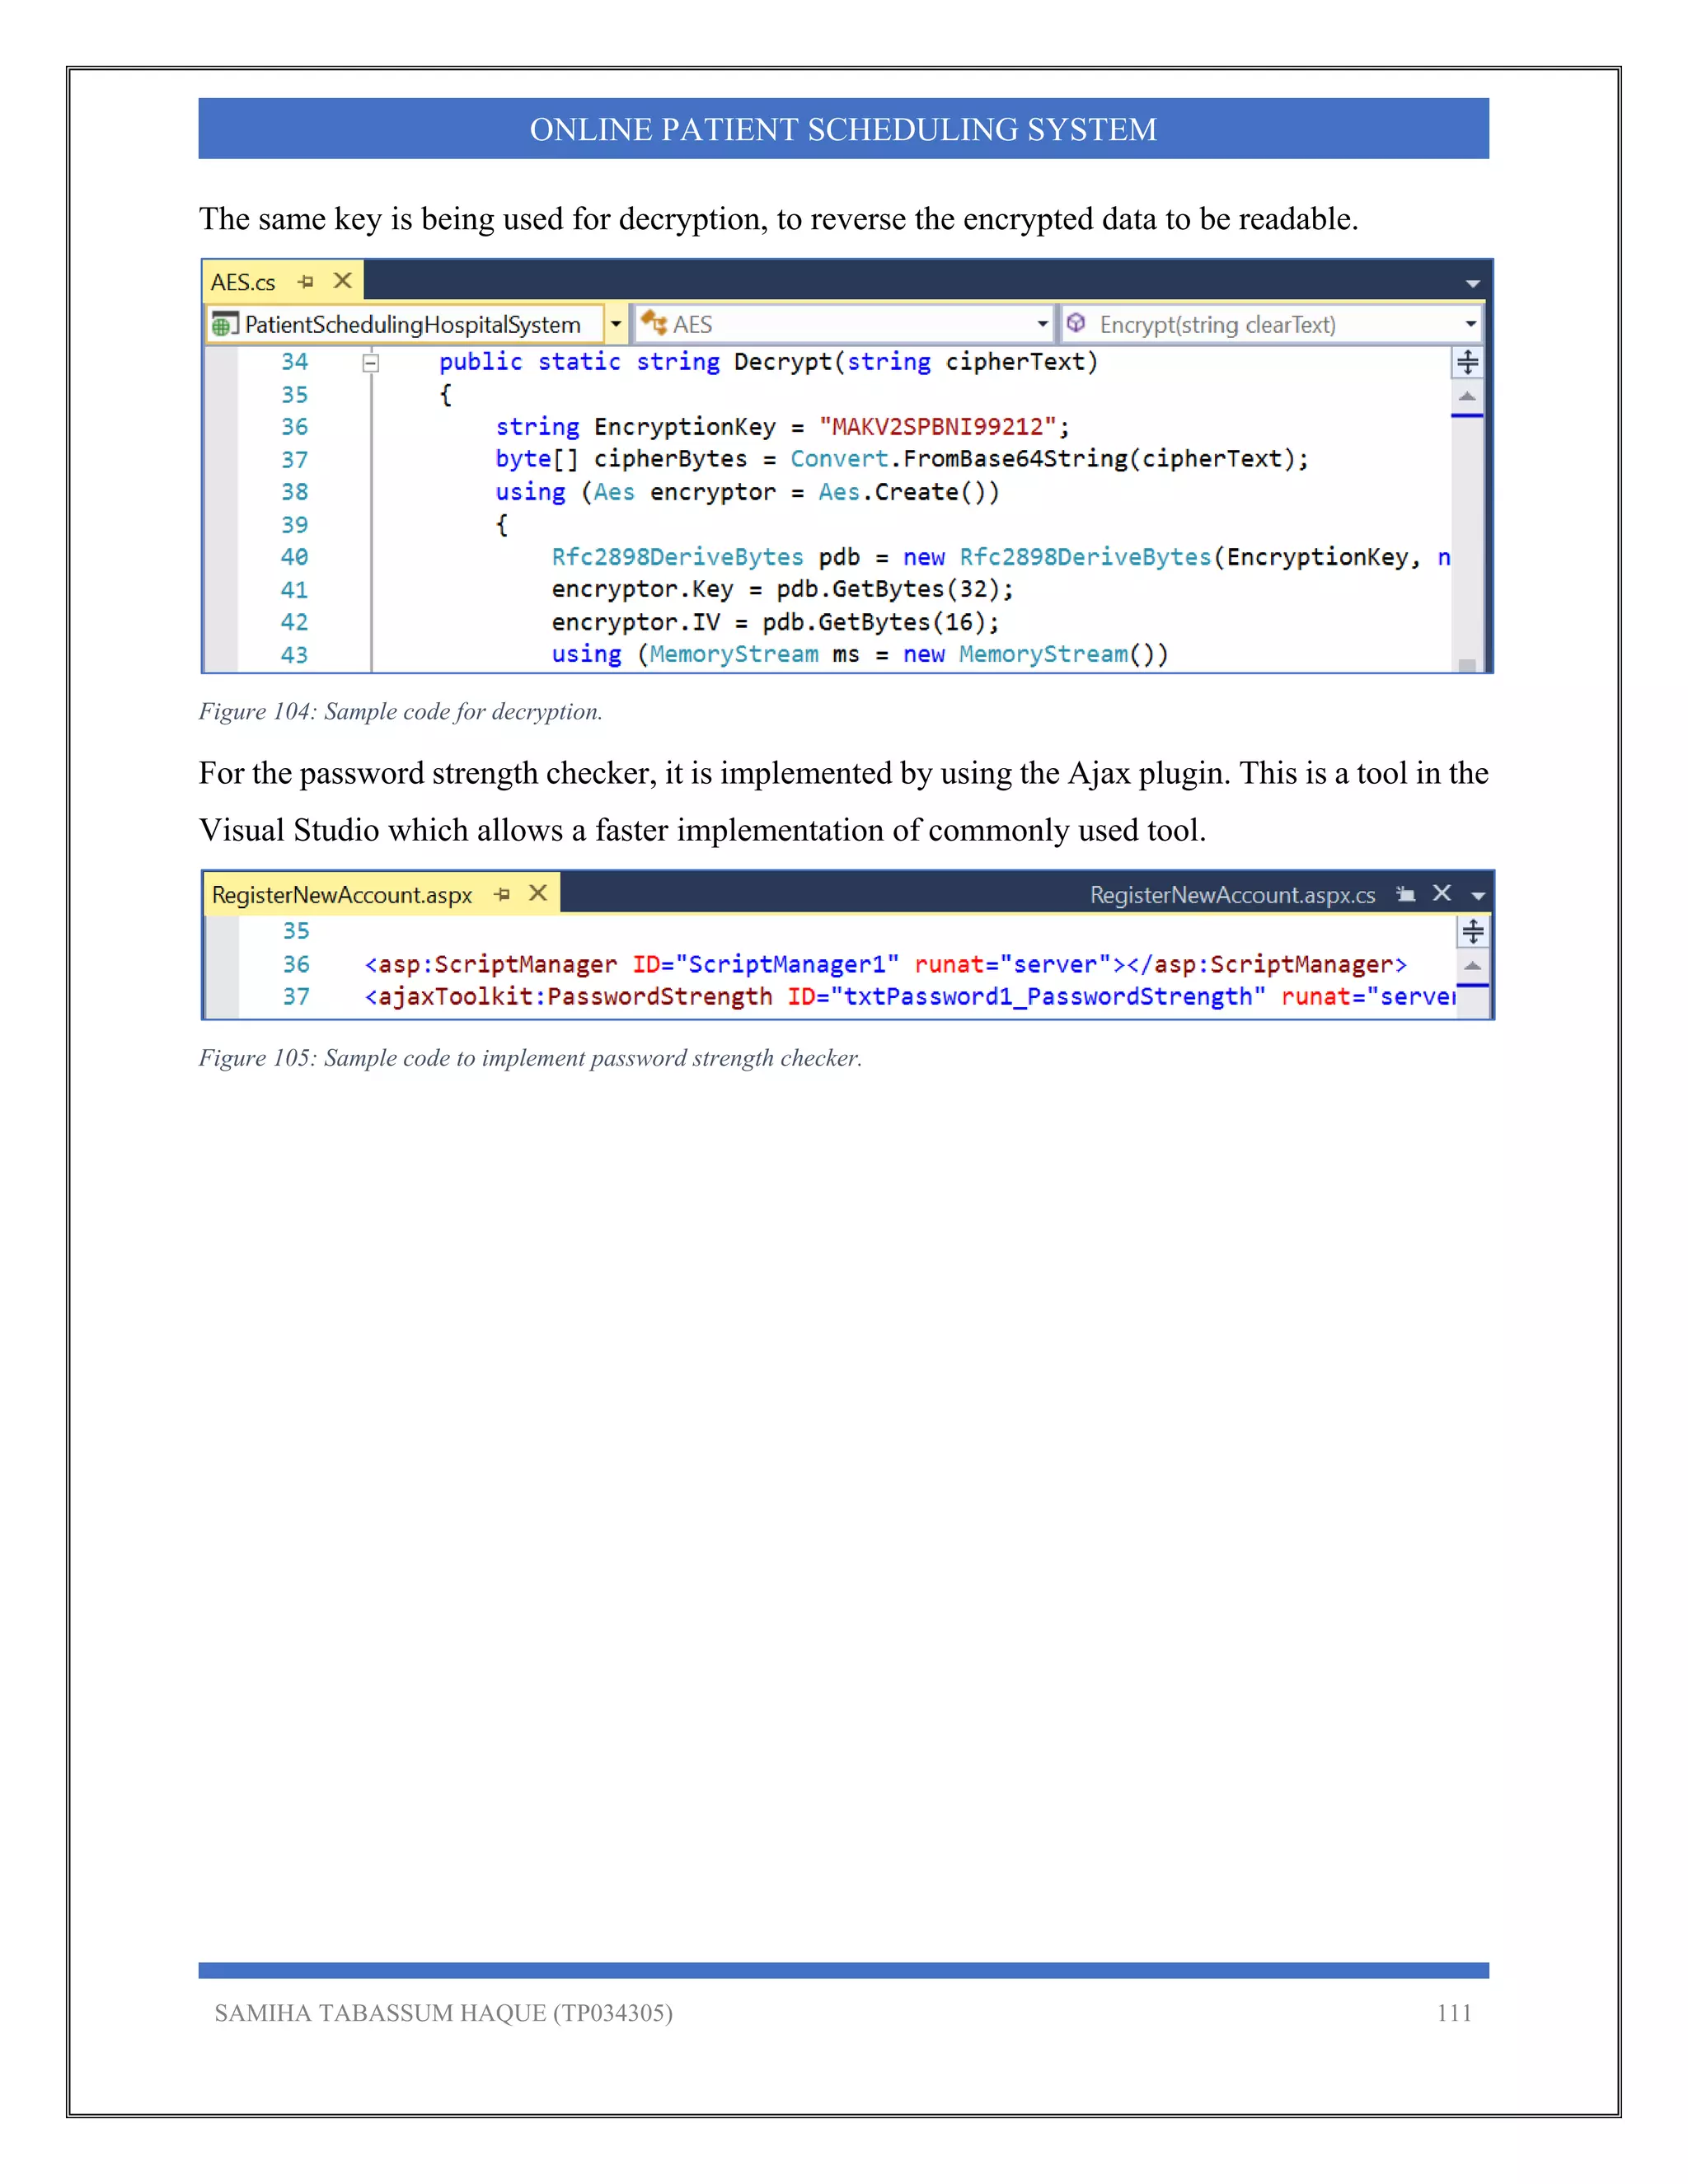The width and height of the screenshot is (1688, 2184).
Task: Pin the RegisterNewAccount.aspx tab
Action: click(x=502, y=894)
